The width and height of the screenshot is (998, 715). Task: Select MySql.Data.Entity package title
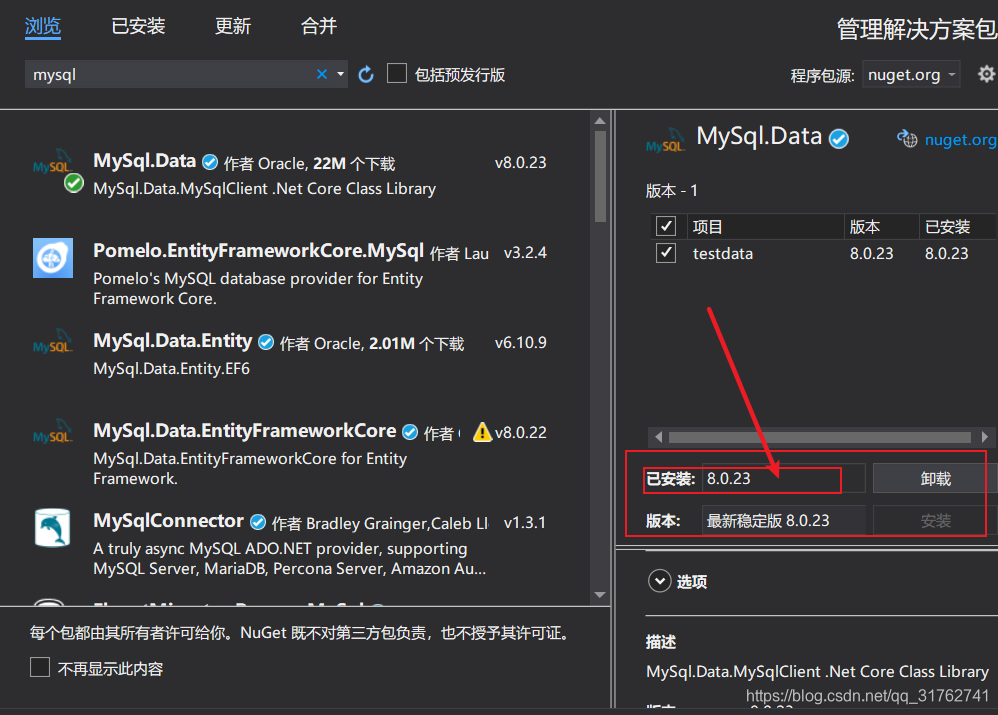(172, 341)
